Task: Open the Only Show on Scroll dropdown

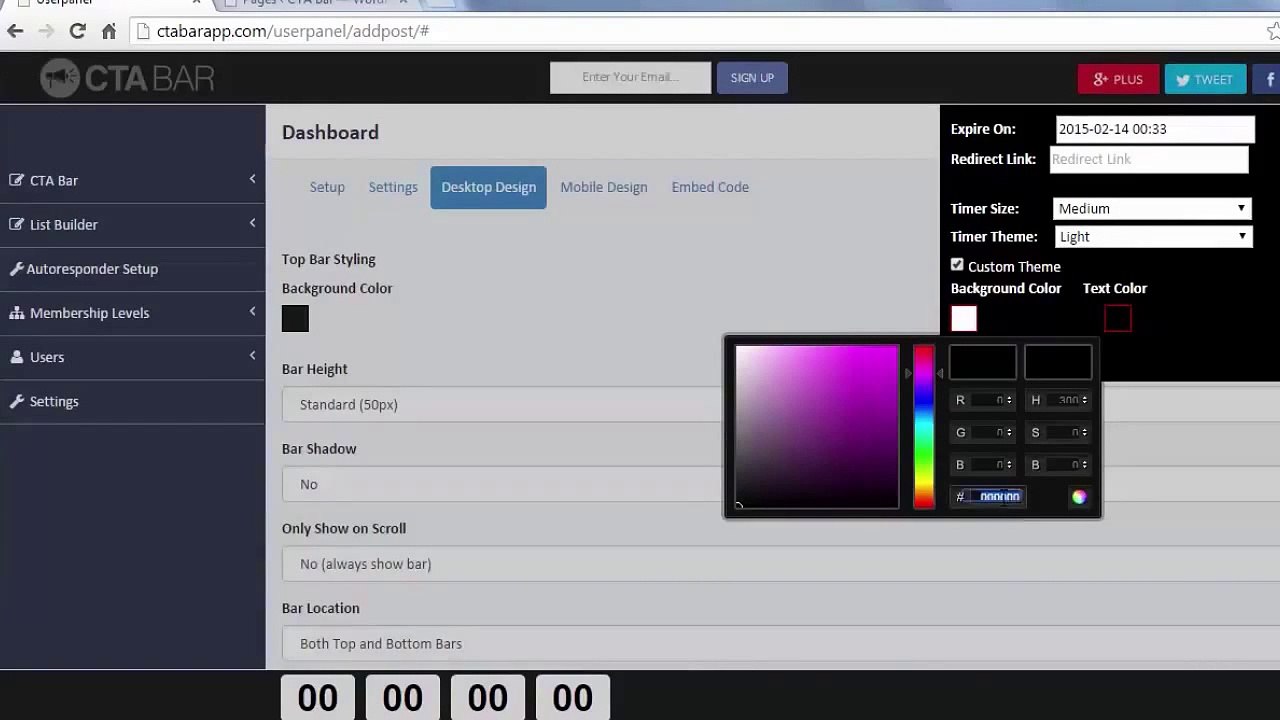Action: click(x=781, y=564)
